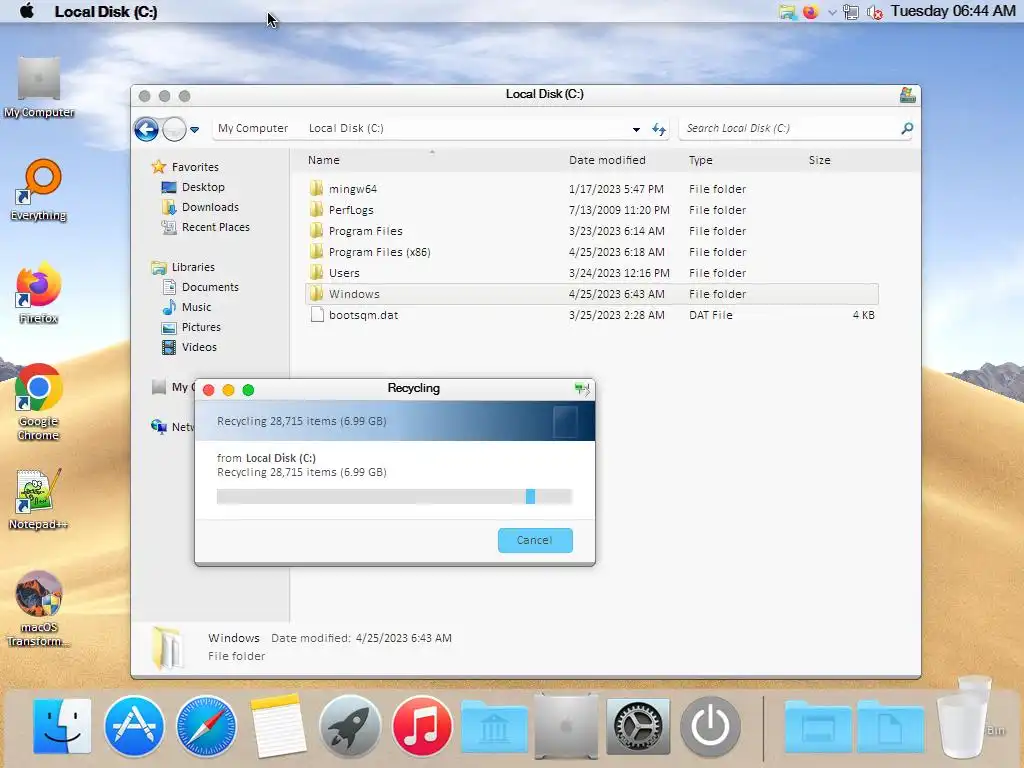
Task: Select the PerfLogs folder
Action: click(x=592, y=210)
